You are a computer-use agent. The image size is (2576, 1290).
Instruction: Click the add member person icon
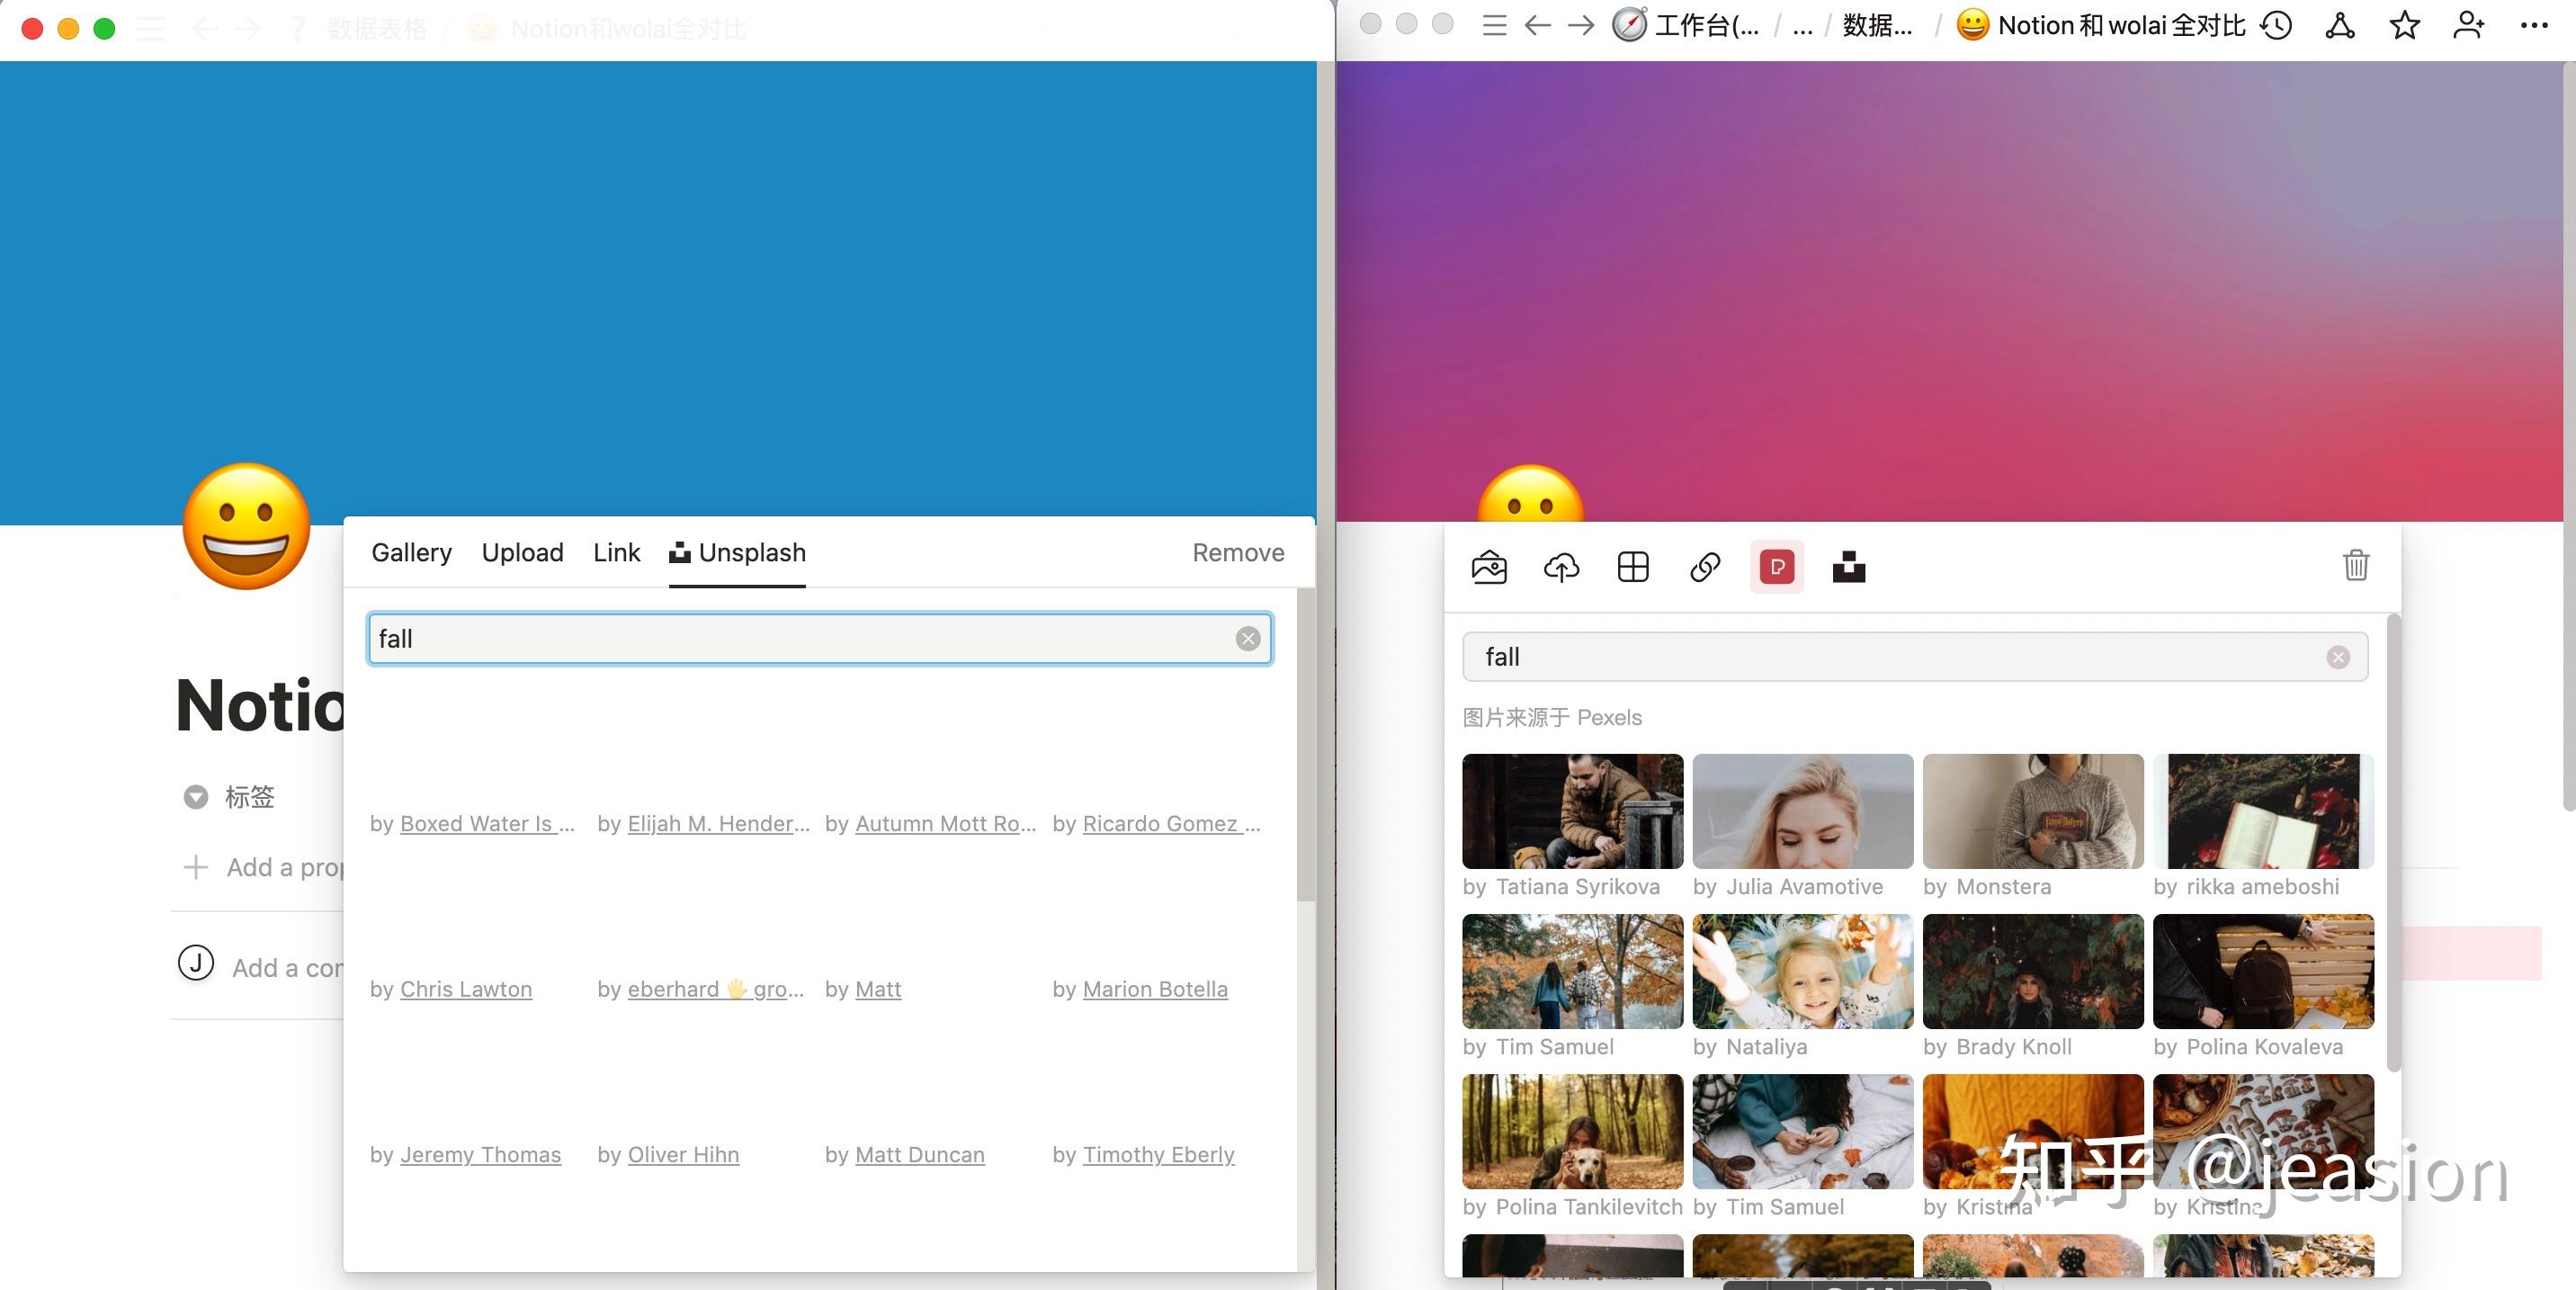click(2468, 25)
